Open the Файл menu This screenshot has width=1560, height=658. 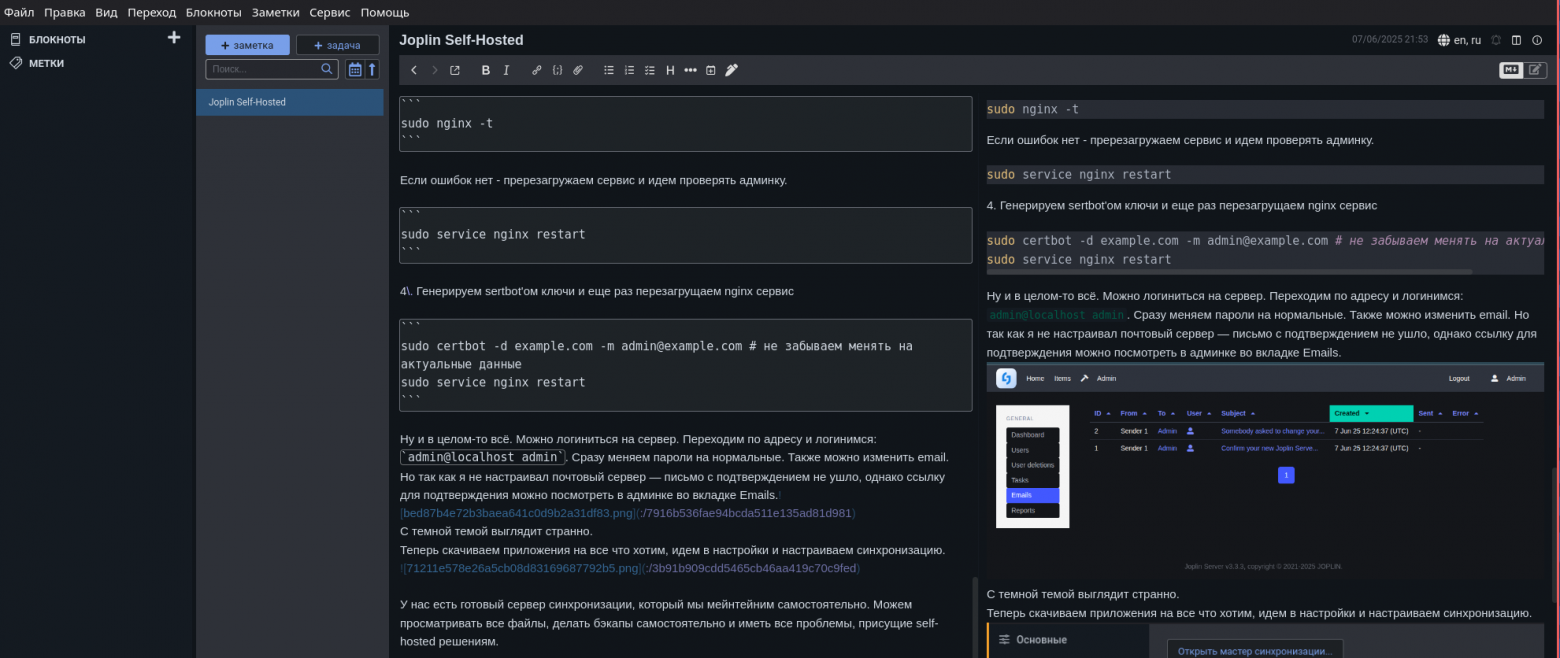19,12
